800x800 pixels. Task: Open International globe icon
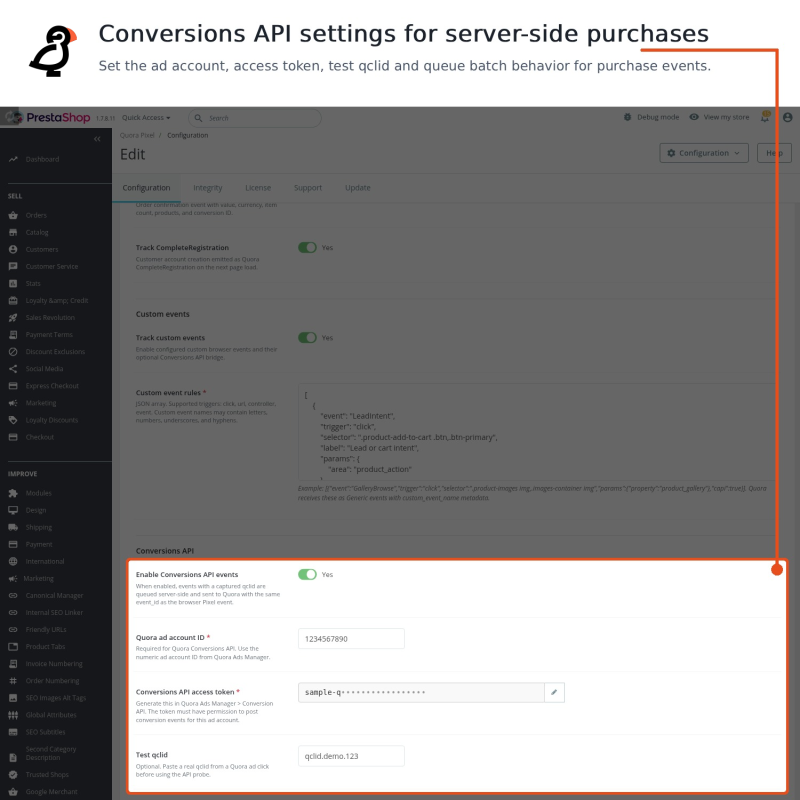13,561
